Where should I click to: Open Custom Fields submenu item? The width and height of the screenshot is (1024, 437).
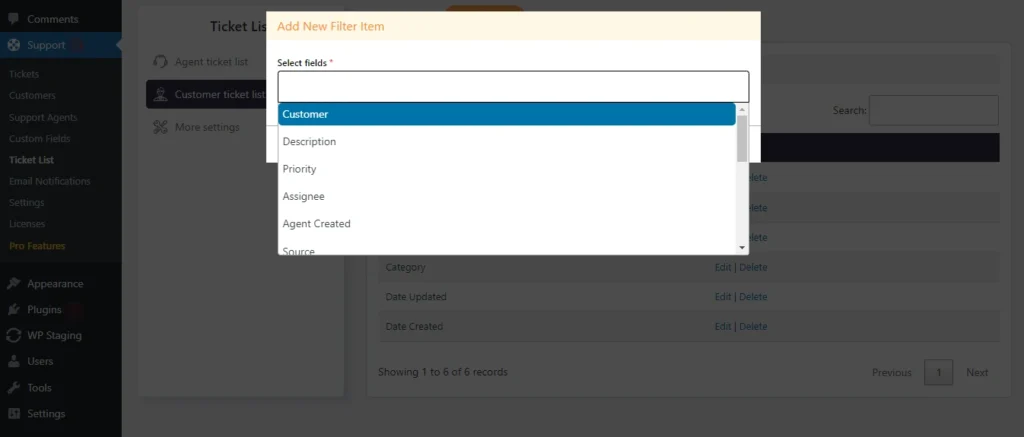coord(40,138)
